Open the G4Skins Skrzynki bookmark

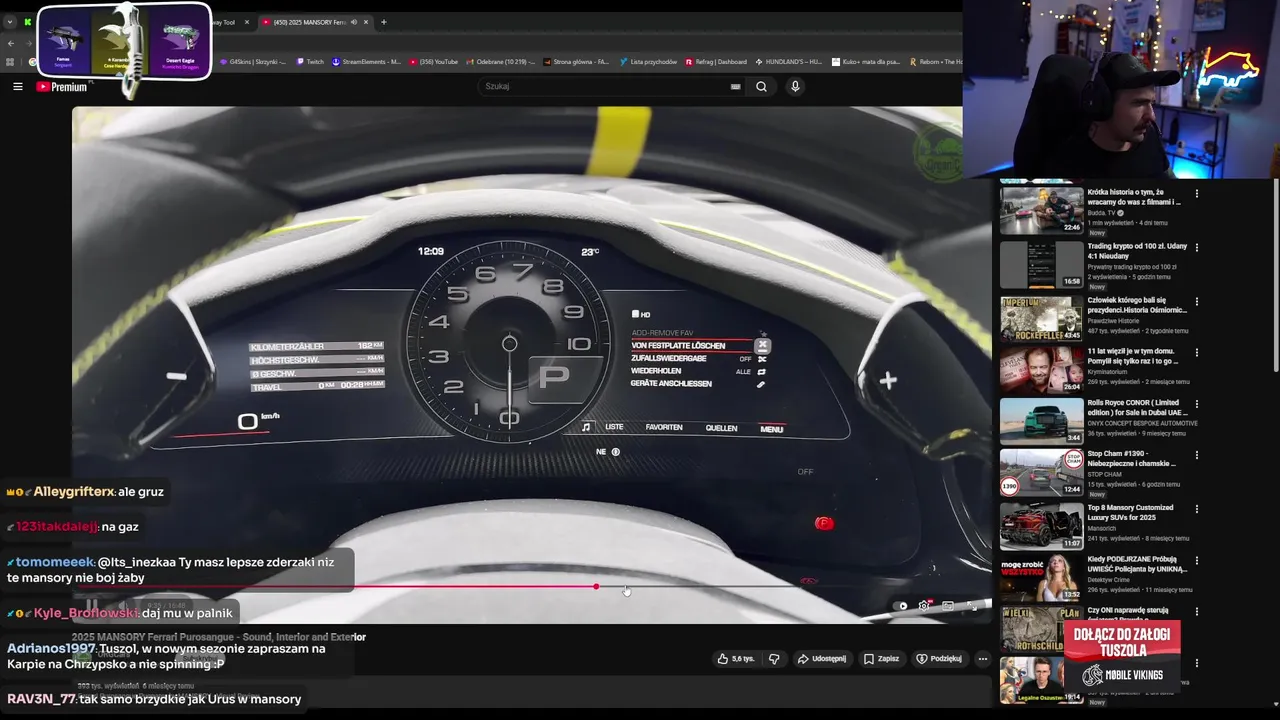tap(252, 62)
